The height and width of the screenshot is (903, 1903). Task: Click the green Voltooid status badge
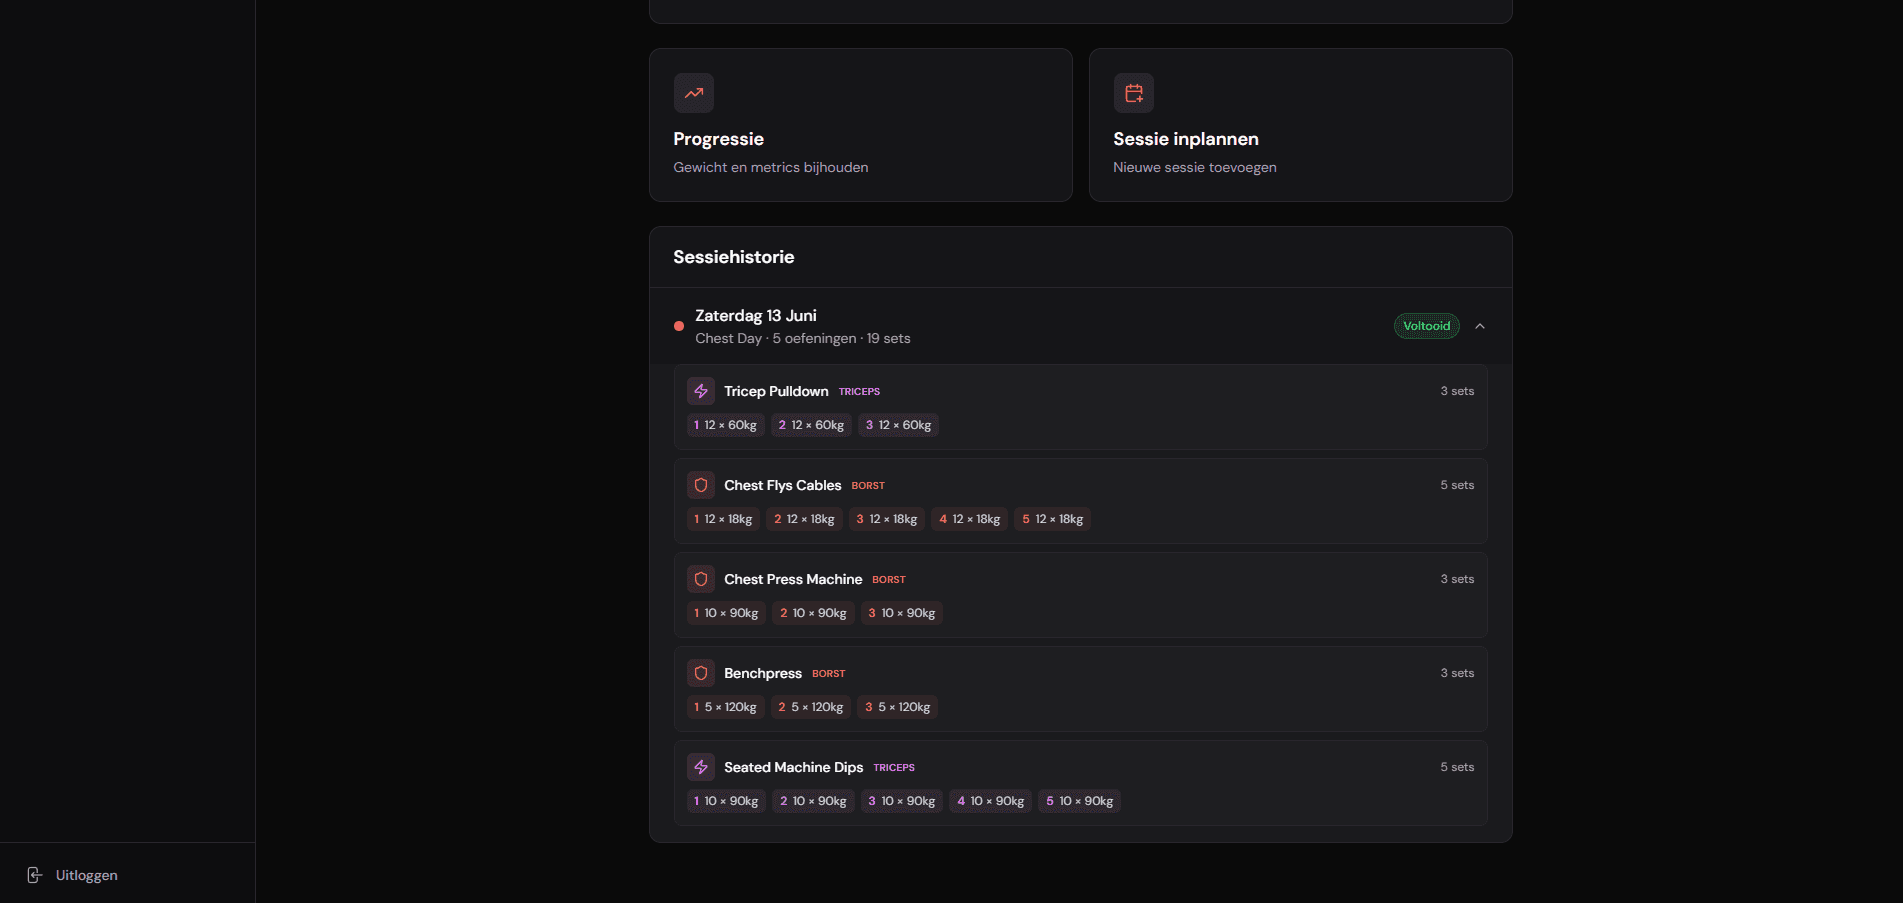pos(1427,326)
